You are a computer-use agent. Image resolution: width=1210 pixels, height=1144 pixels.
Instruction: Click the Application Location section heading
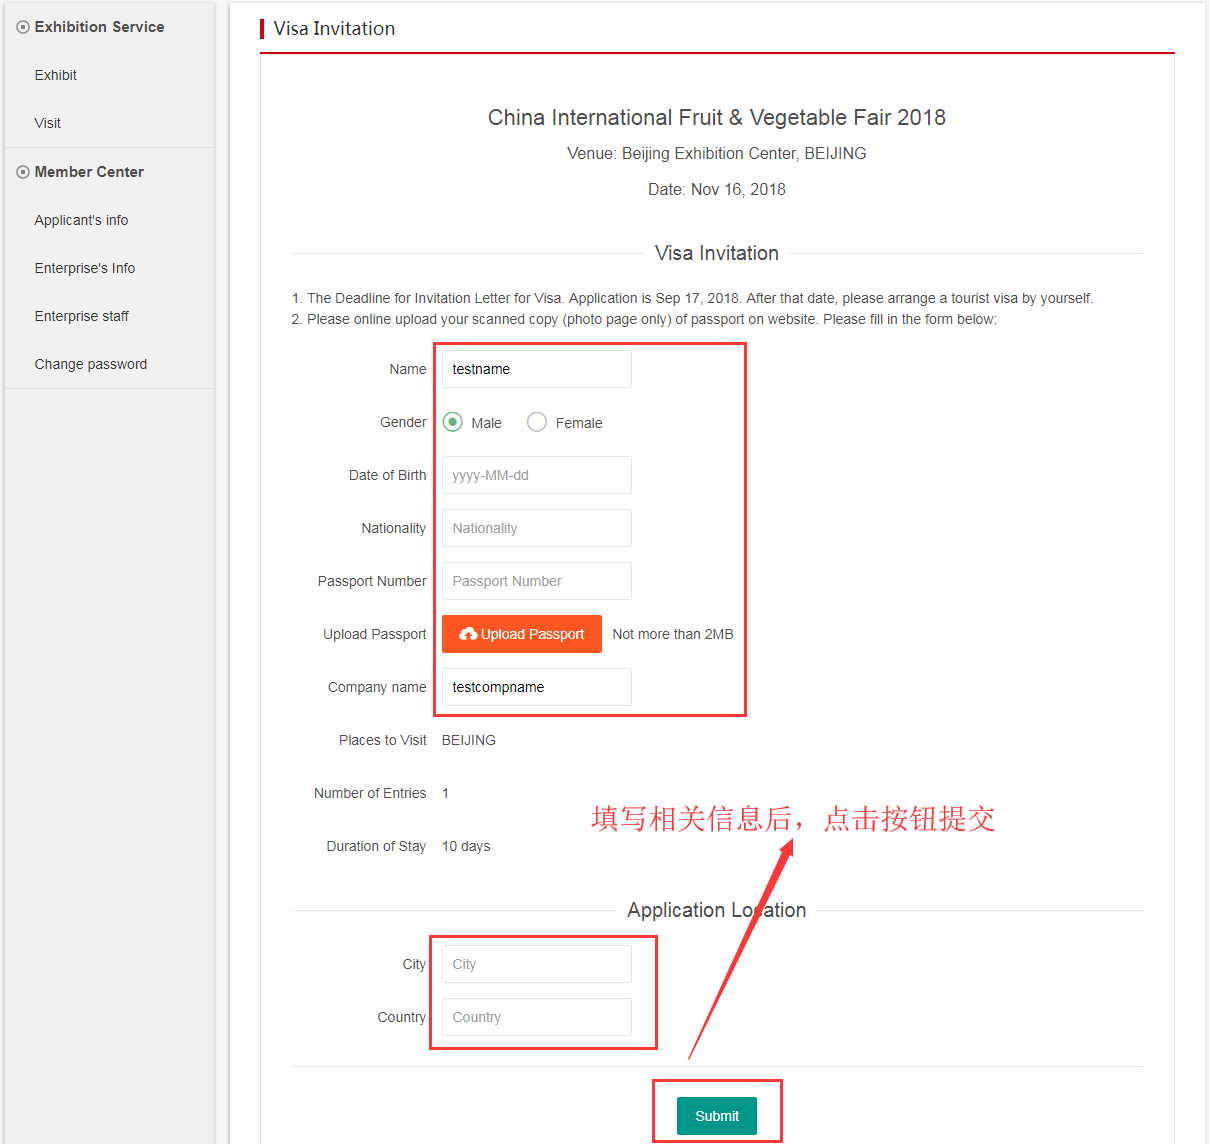point(717,910)
